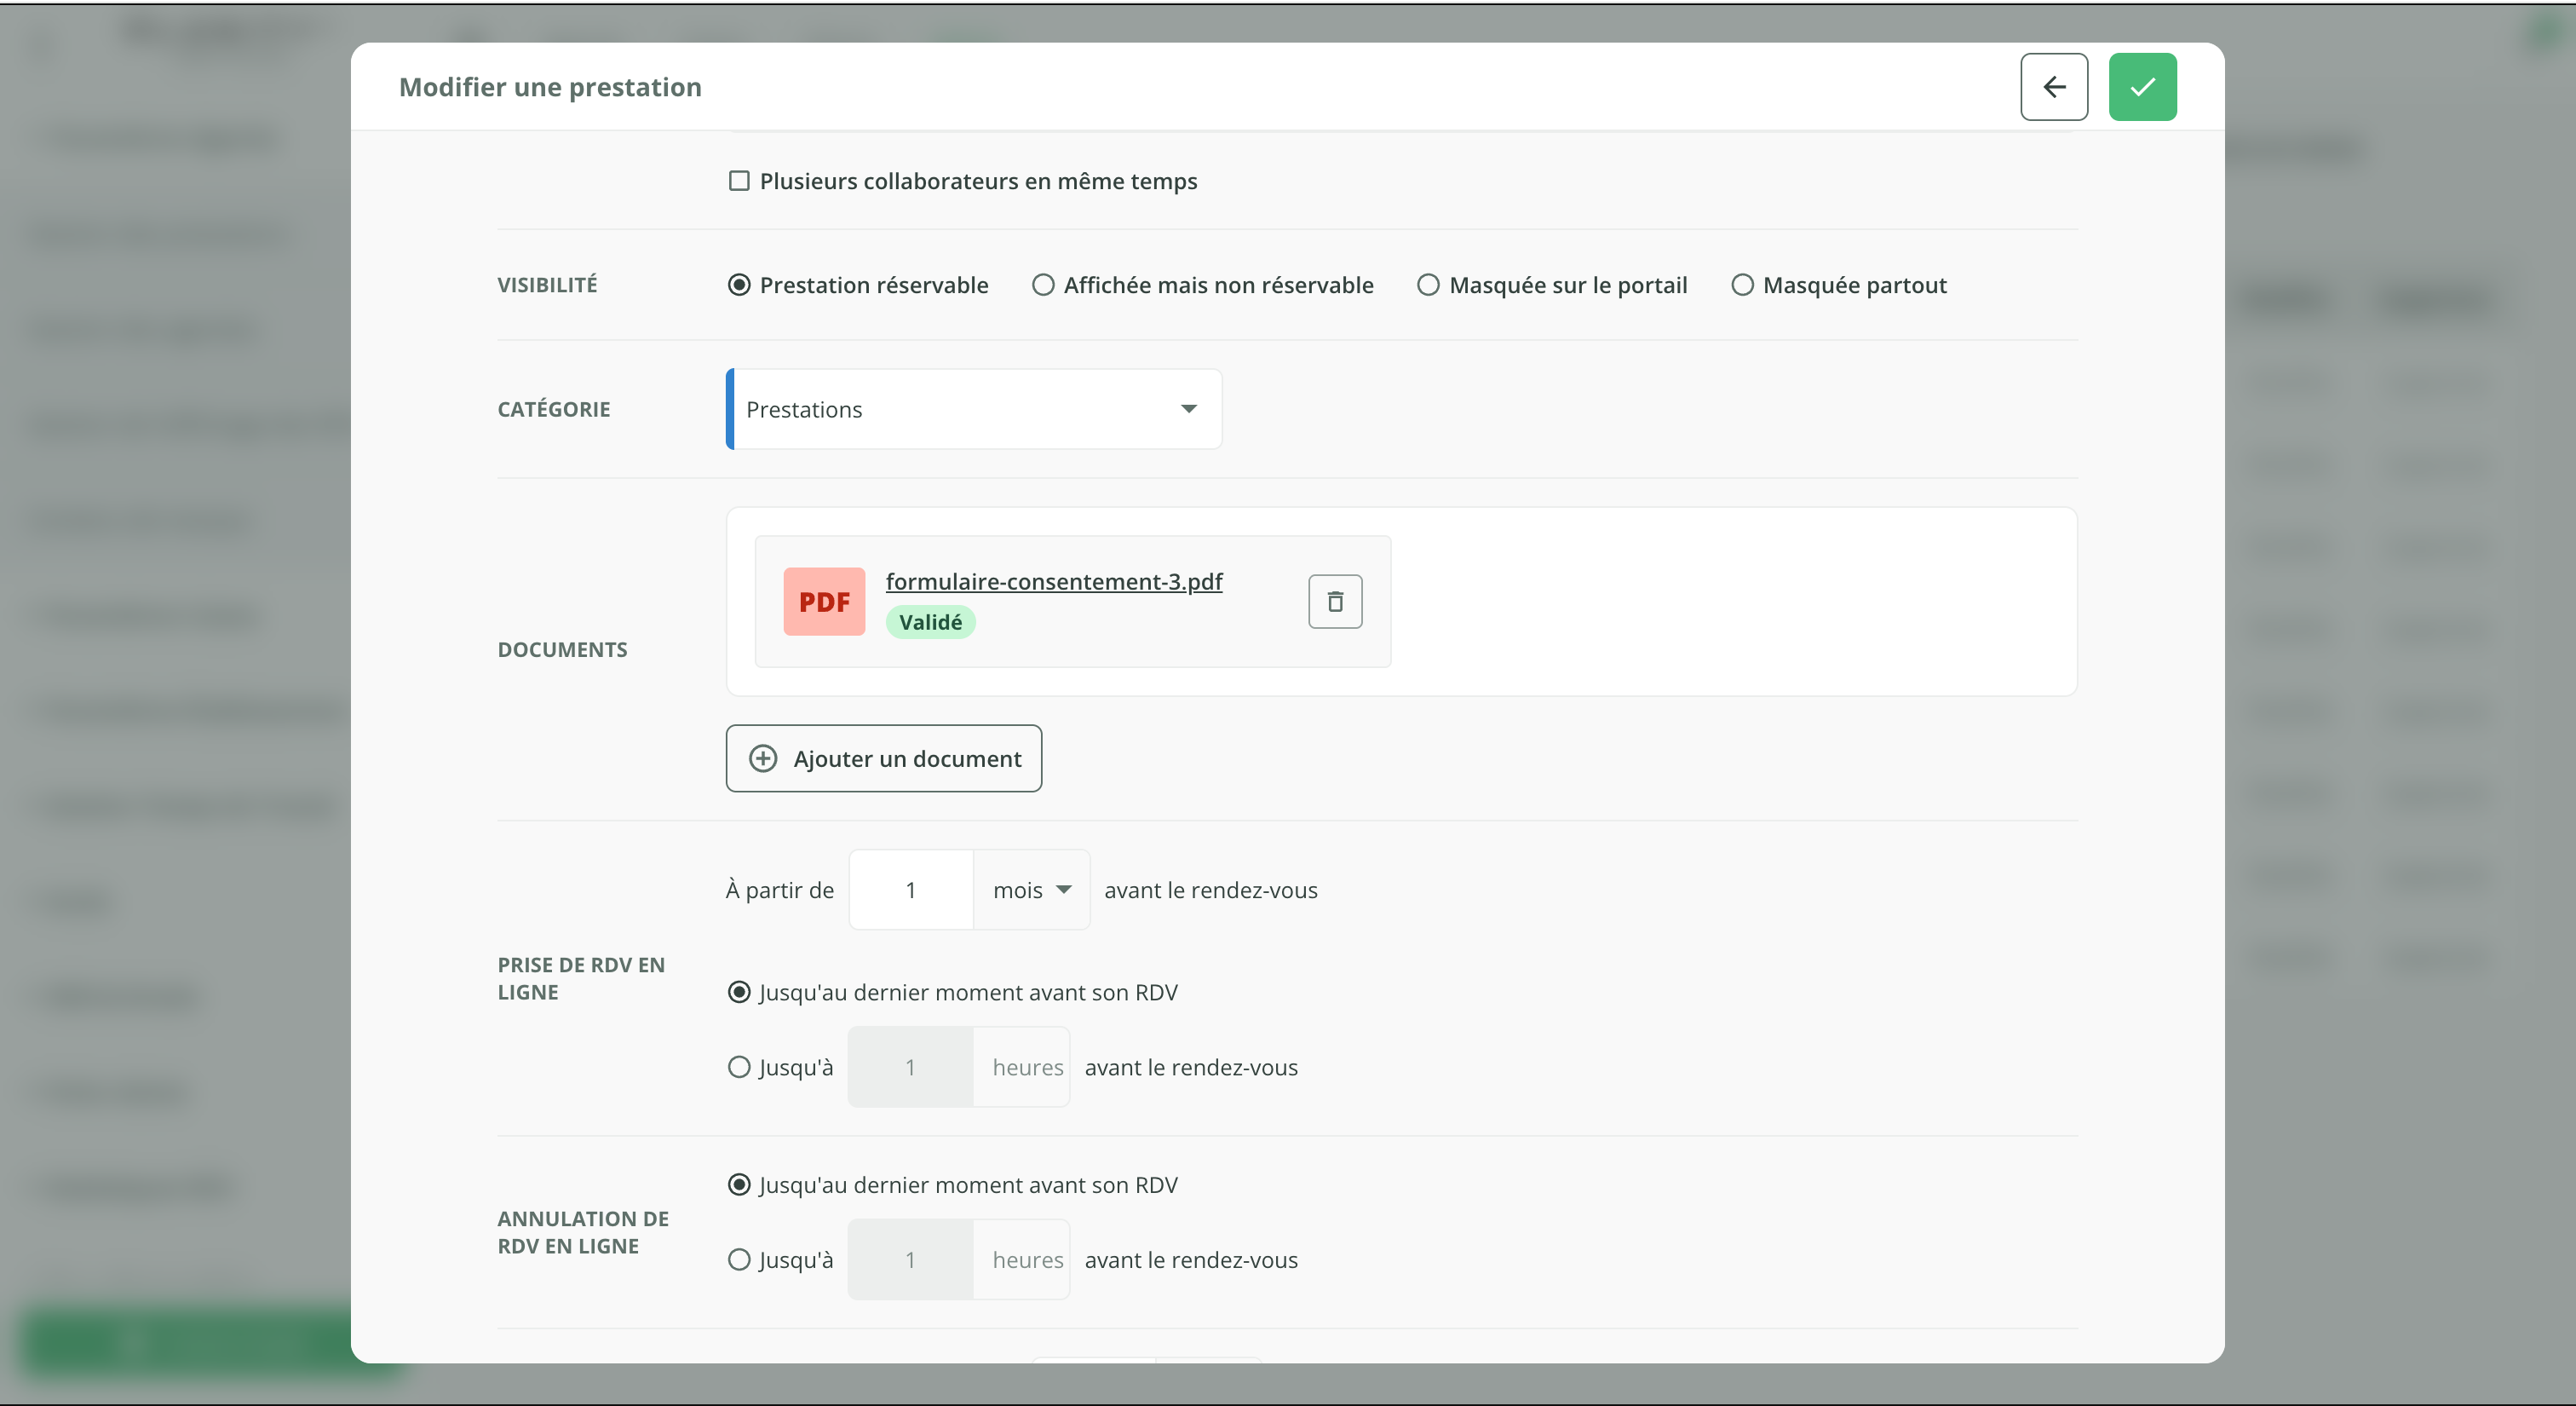The width and height of the screenshot is (2576, 1406).
Task: Click the red PDF file icon
Action: (823, 601)
